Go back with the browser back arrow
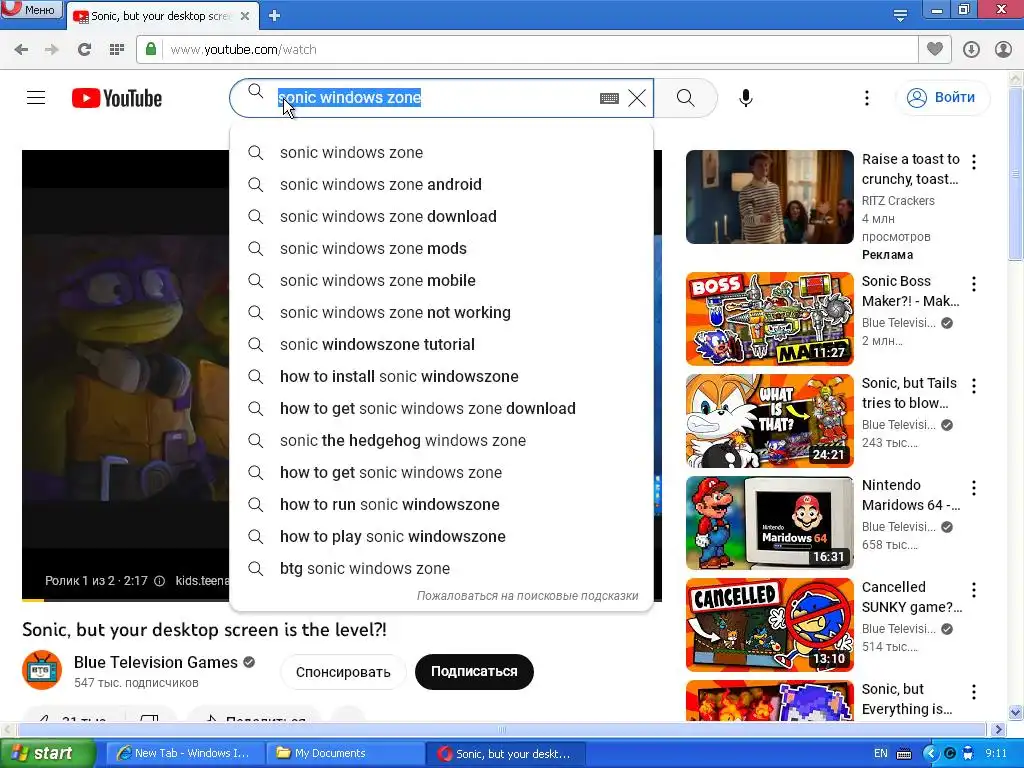1024x768 pixels. pos(21,50)
